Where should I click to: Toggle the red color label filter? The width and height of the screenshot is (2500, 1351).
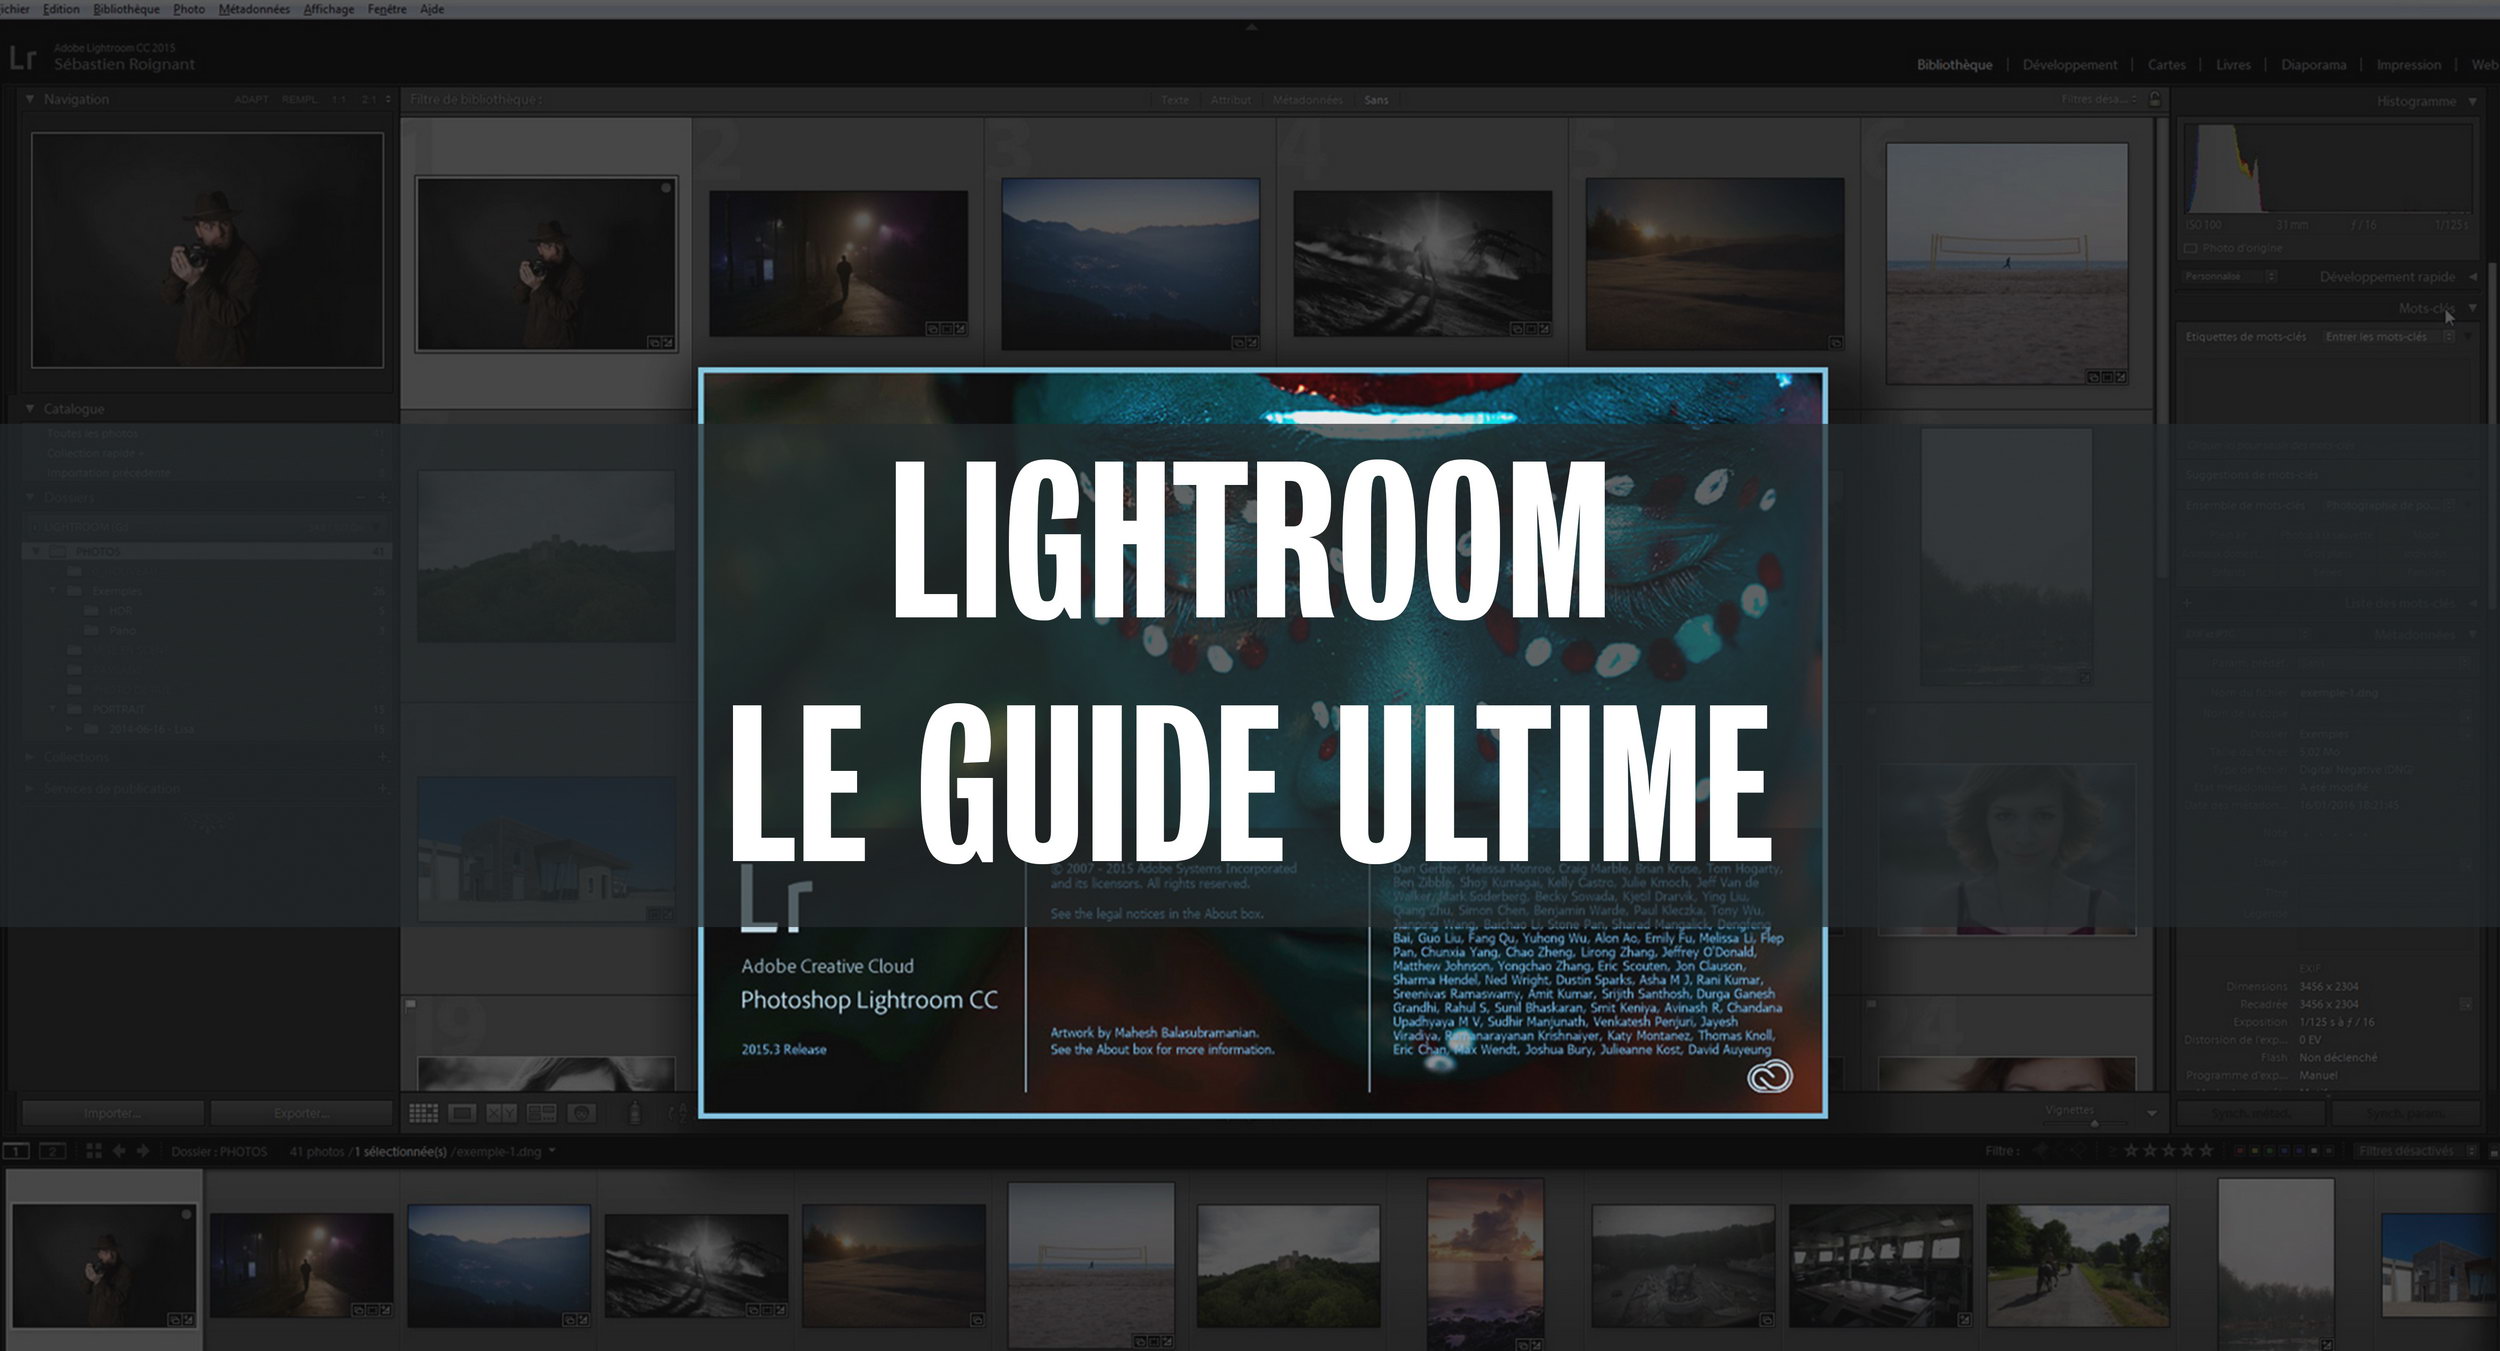[x=2240, y=1151]
